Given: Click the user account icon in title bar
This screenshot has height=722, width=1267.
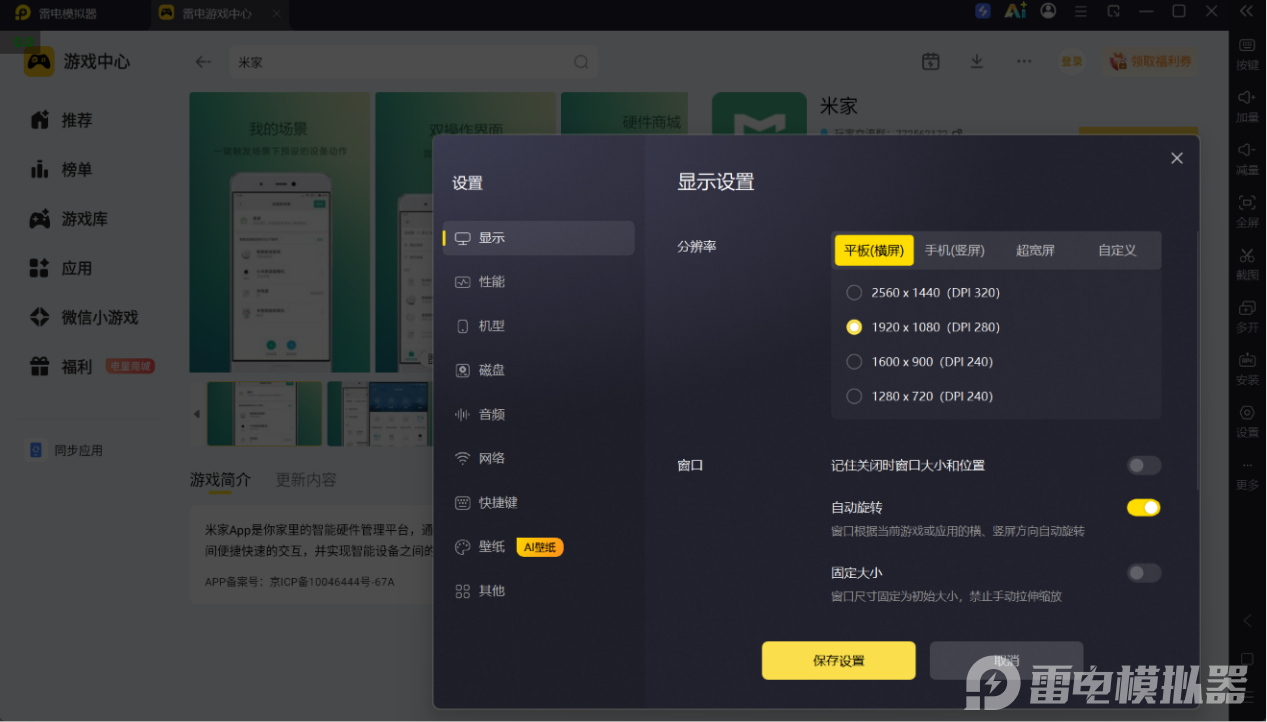Looking at the screenshot, I should [1048, 11].
